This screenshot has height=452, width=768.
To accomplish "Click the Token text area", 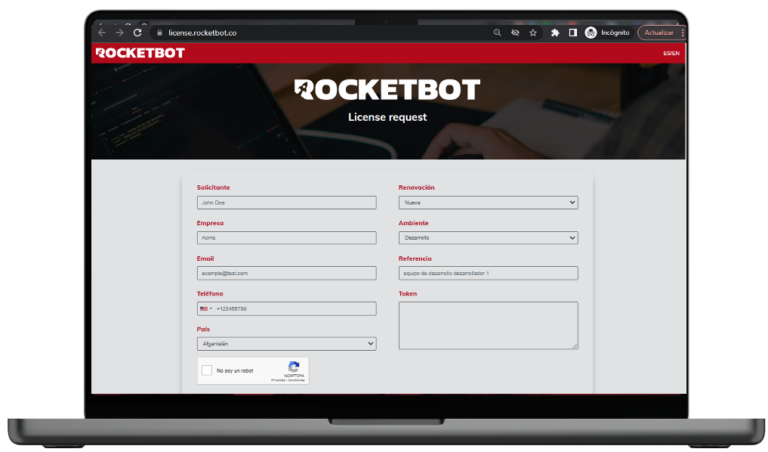I will pyautogui.click(x=488, y=326).
